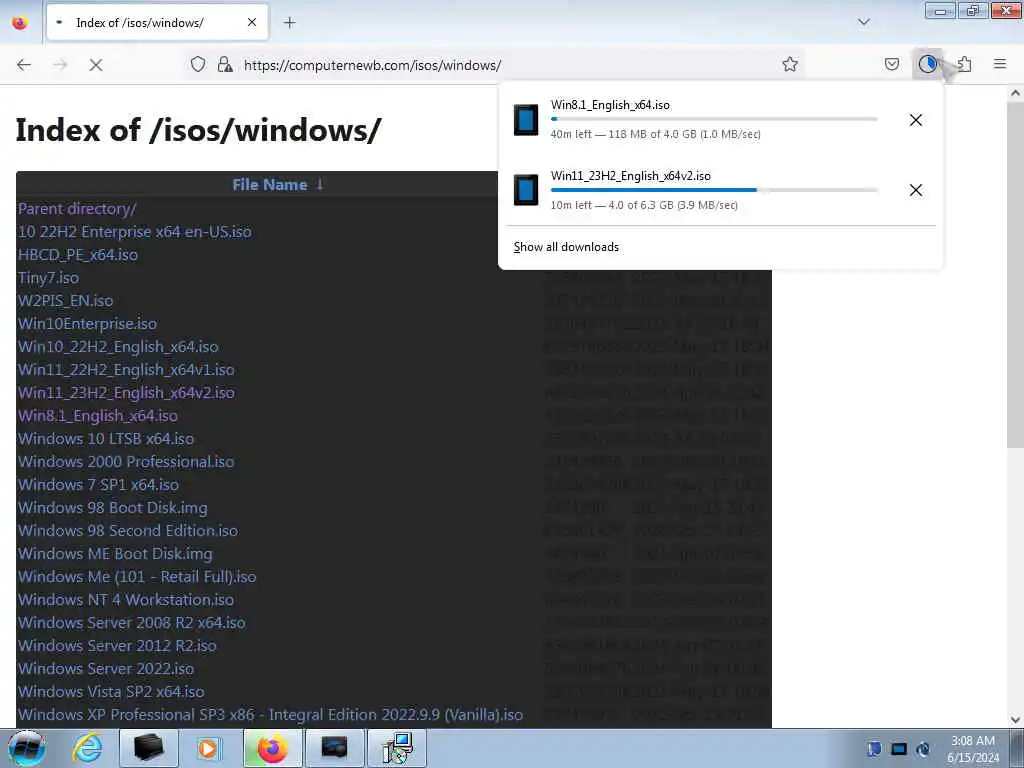The height and width of the screenshot is (768, 1024).
Task: Click Win8.1 download file icon in panel
Action: click(526, 120)
